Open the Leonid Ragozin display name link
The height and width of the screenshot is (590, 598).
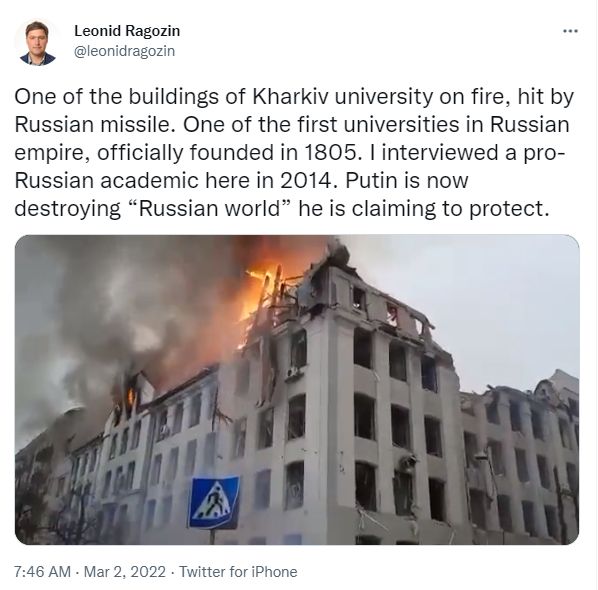point(127,31)
